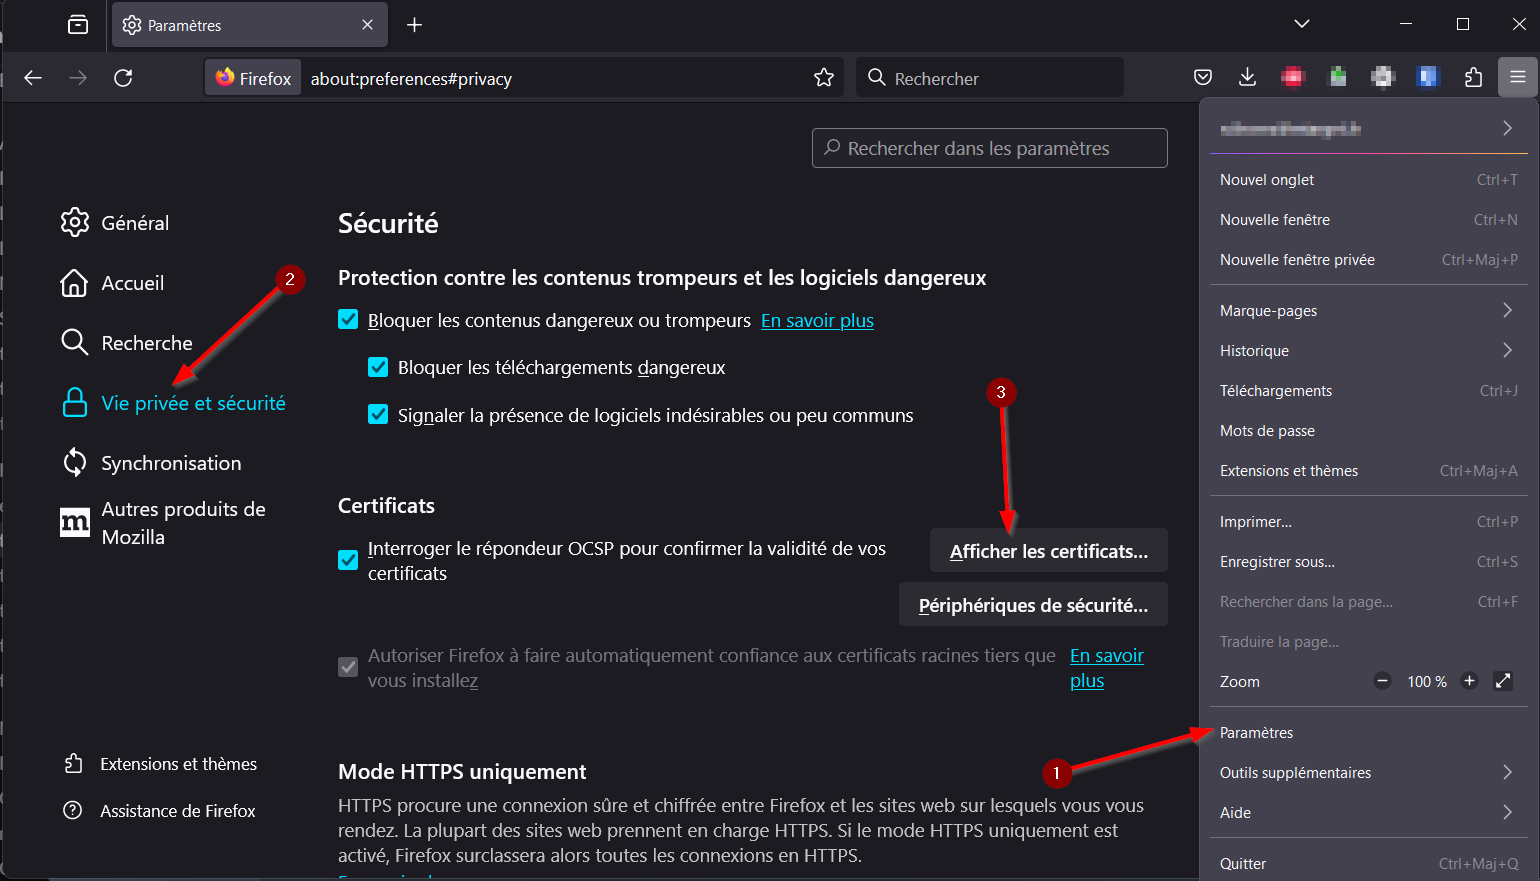Click the page reload icon
The height and width of the screenshot is (881, 1540).
click(x=123, y=78)
